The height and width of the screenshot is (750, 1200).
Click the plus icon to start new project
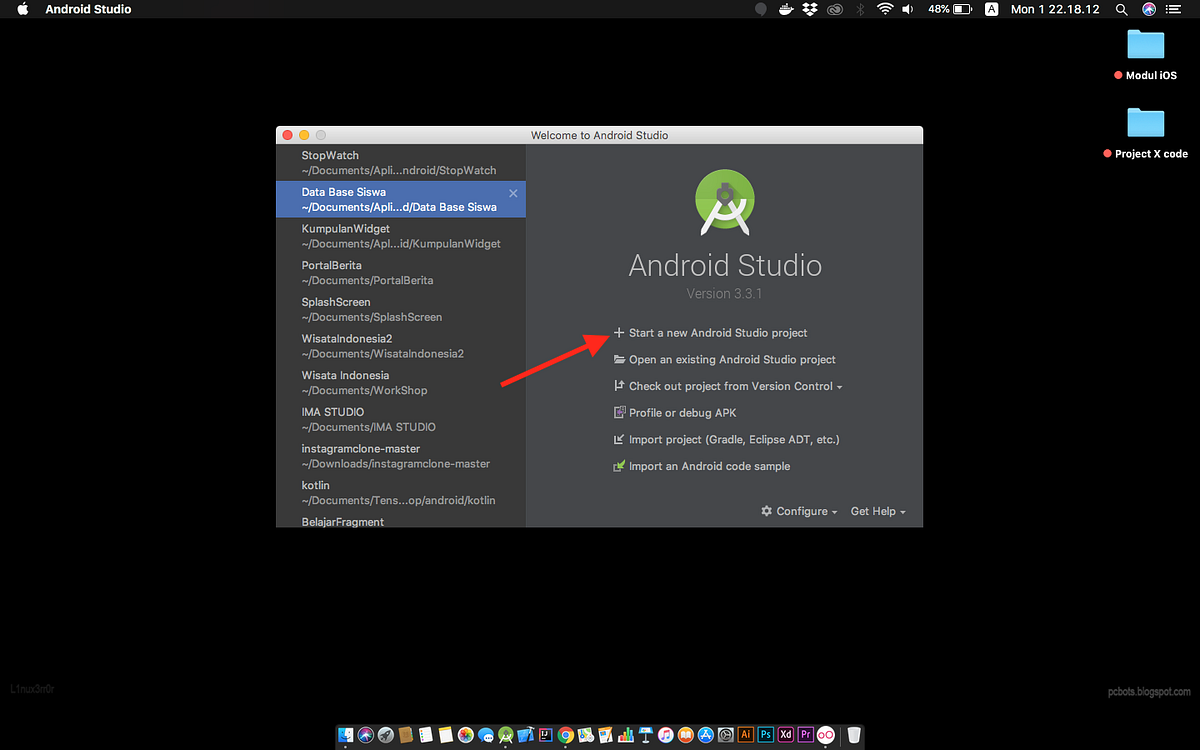click(x=620, y=332)
